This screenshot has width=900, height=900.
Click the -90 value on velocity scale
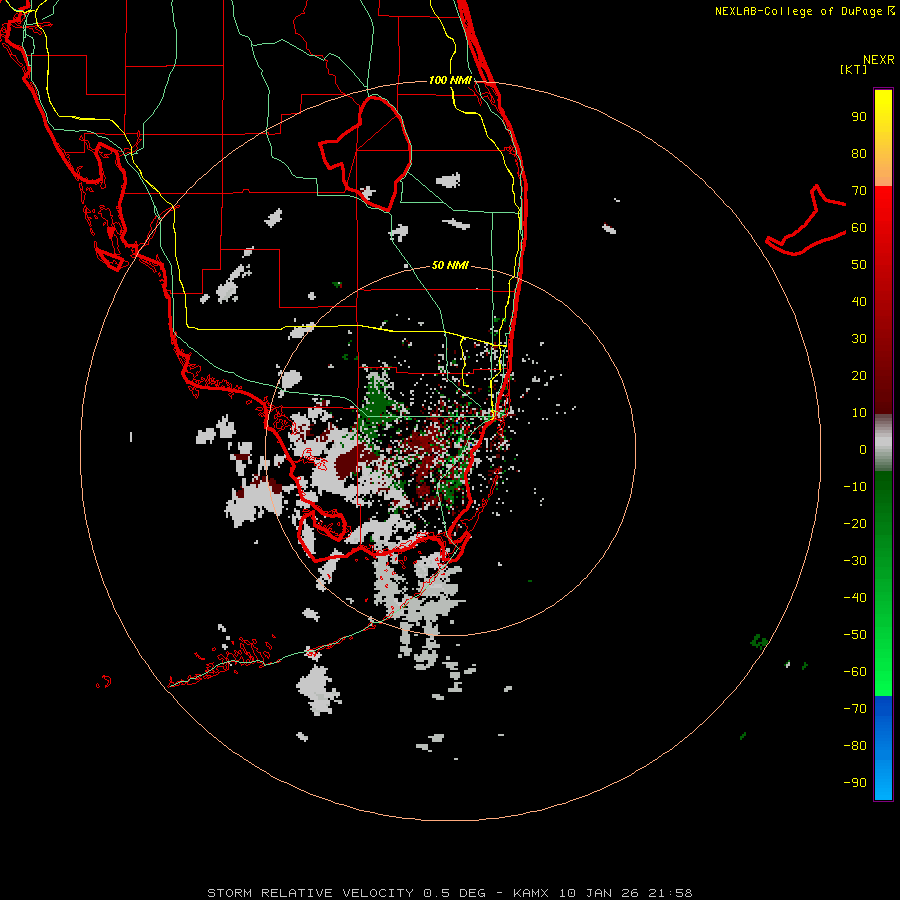coord(855,783)
